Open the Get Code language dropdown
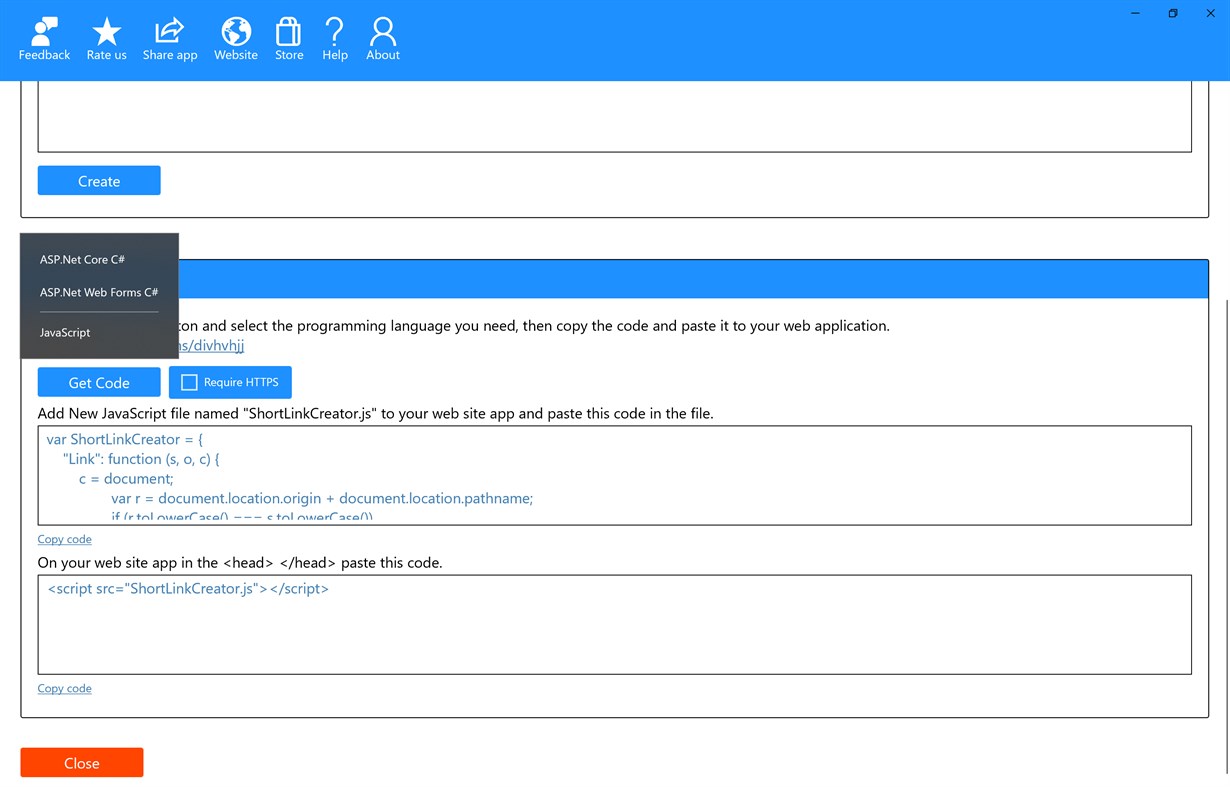Viewport: 1230px width, 787px height. coord(99,382)
